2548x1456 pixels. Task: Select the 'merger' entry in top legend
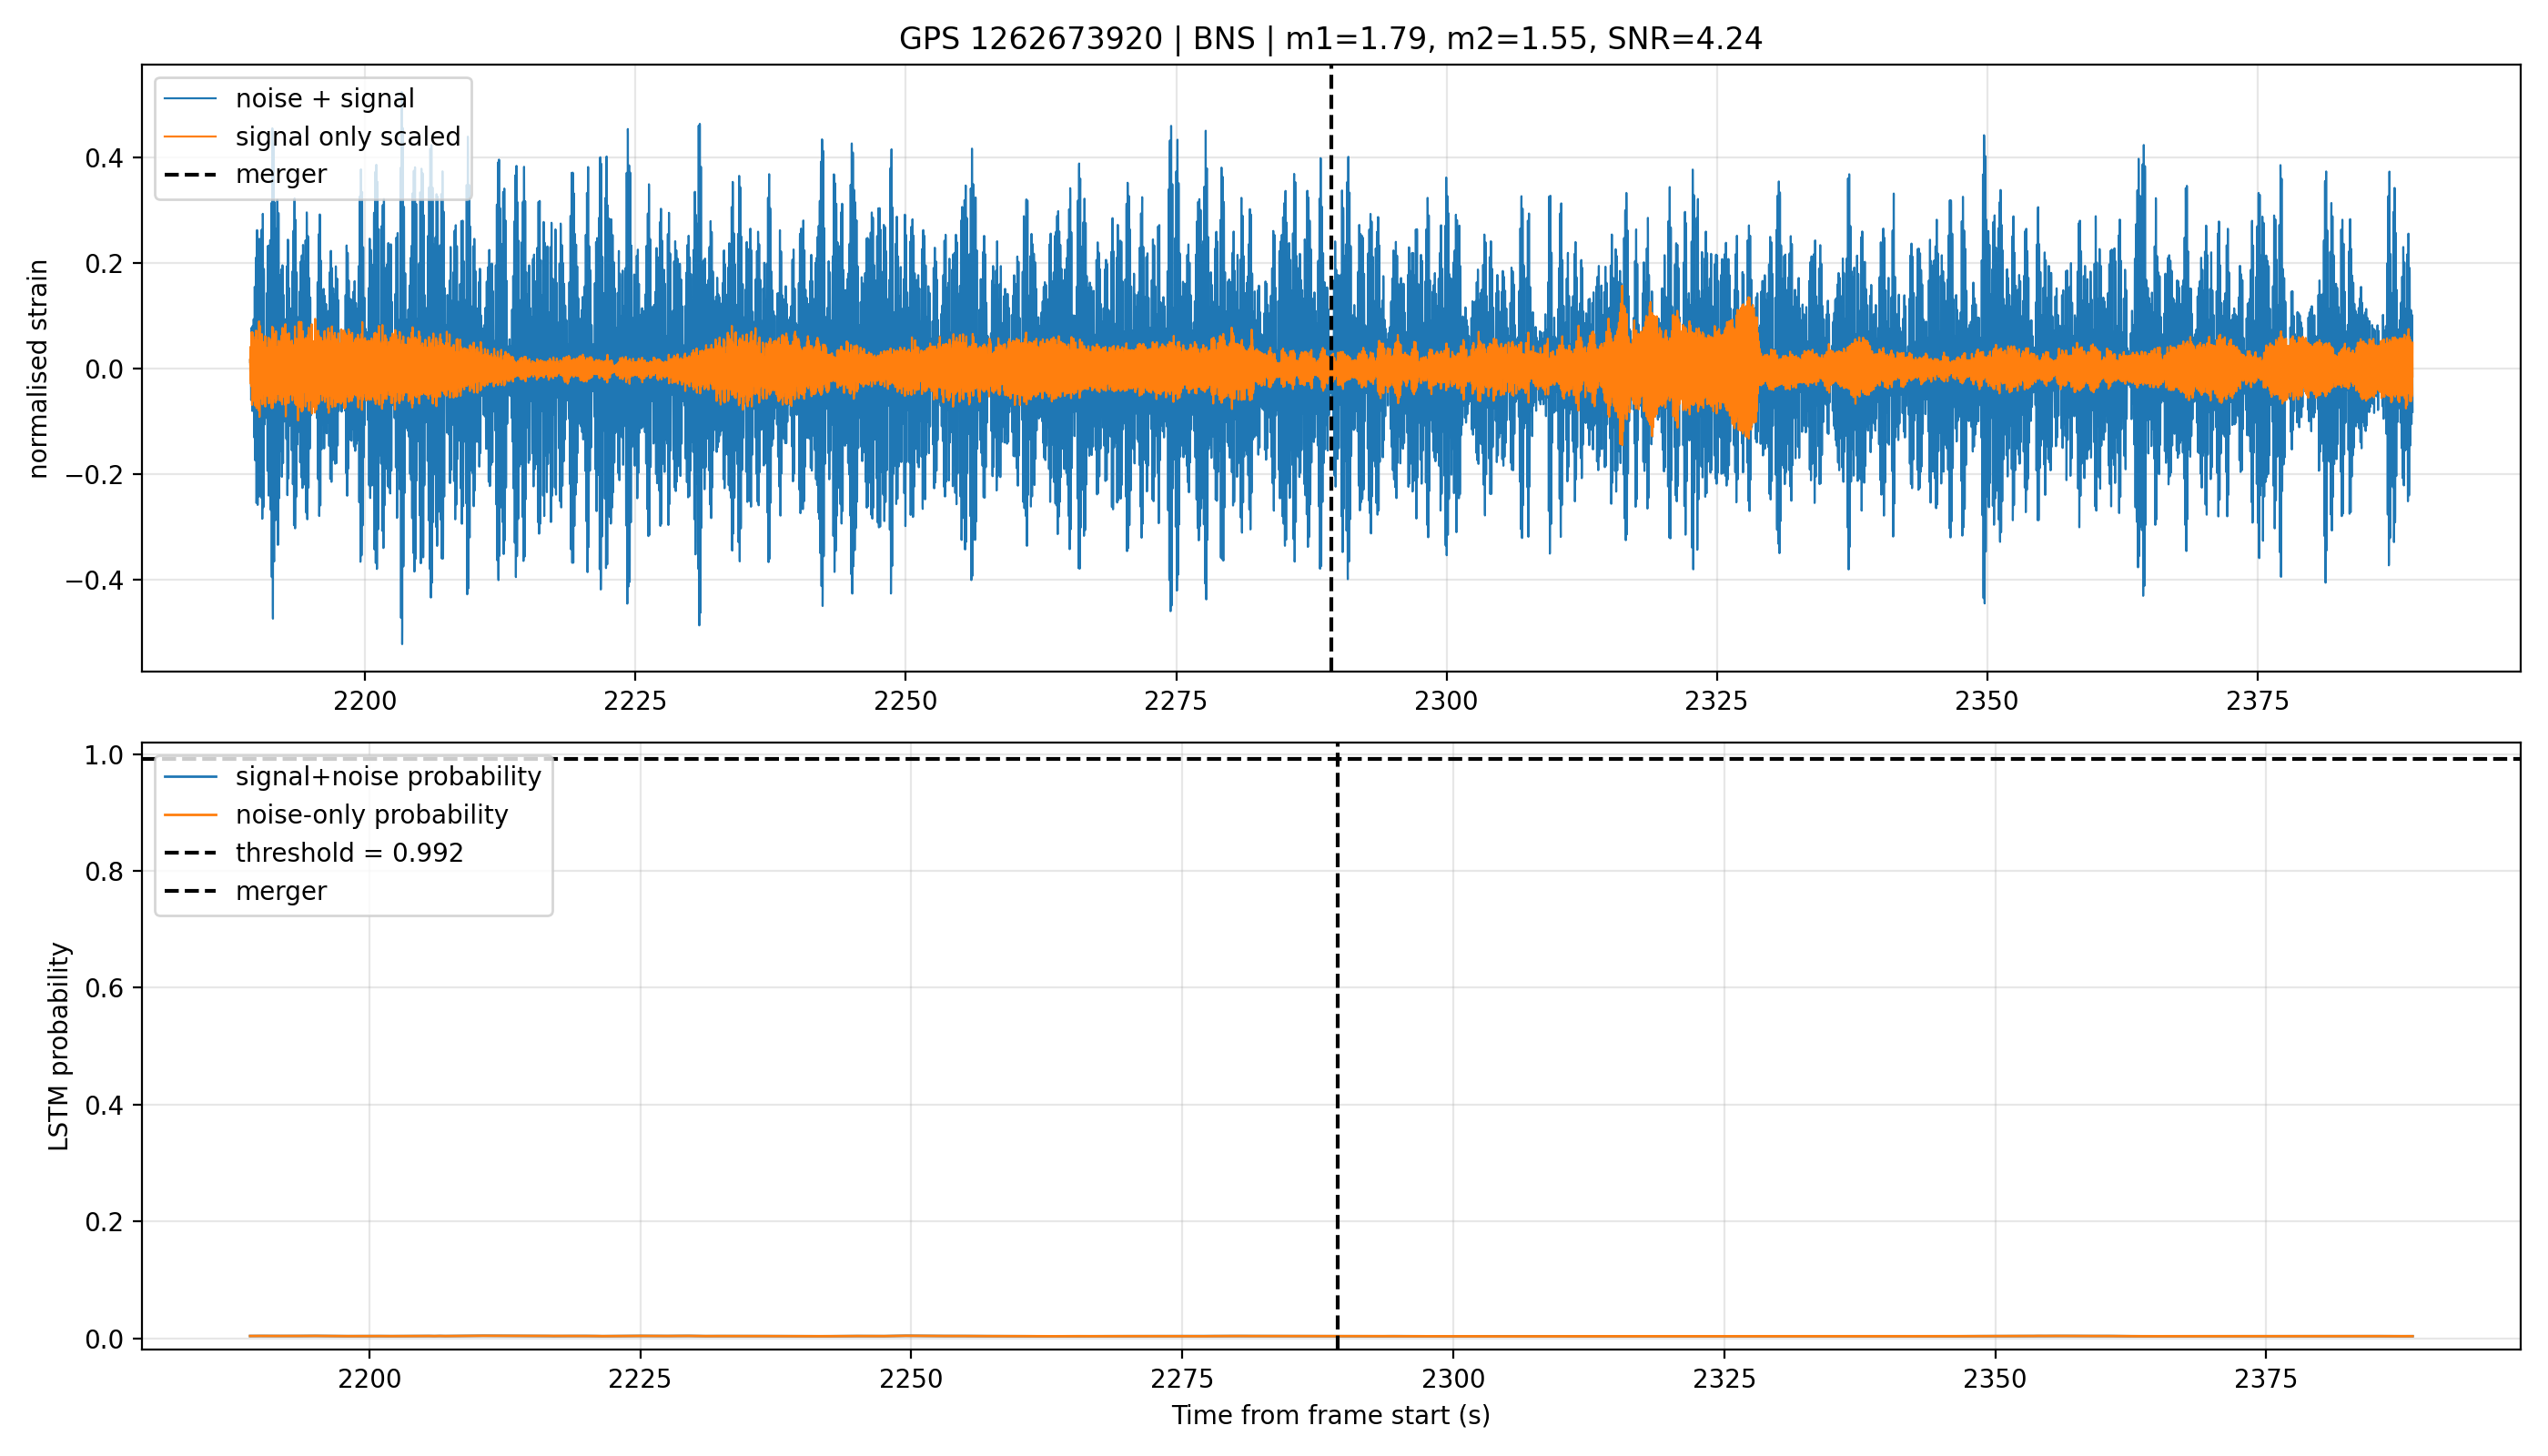245,174
